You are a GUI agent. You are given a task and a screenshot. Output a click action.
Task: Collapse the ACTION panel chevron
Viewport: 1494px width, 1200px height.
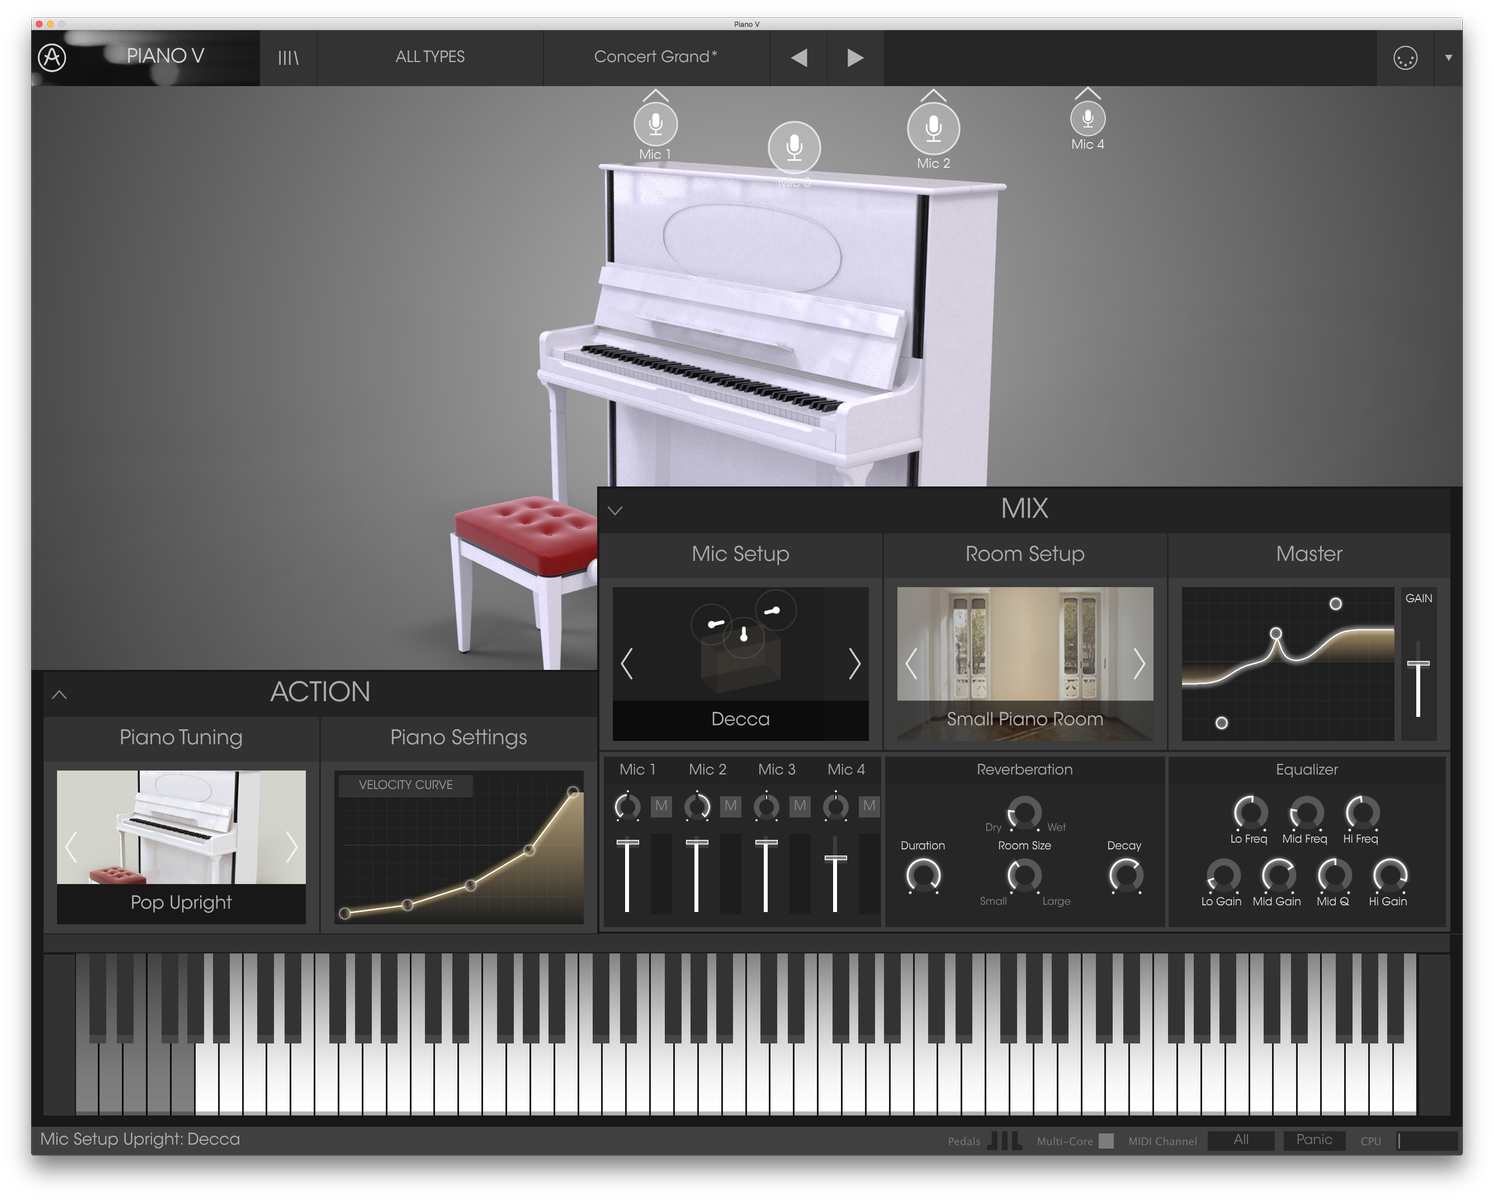[60, 693]
